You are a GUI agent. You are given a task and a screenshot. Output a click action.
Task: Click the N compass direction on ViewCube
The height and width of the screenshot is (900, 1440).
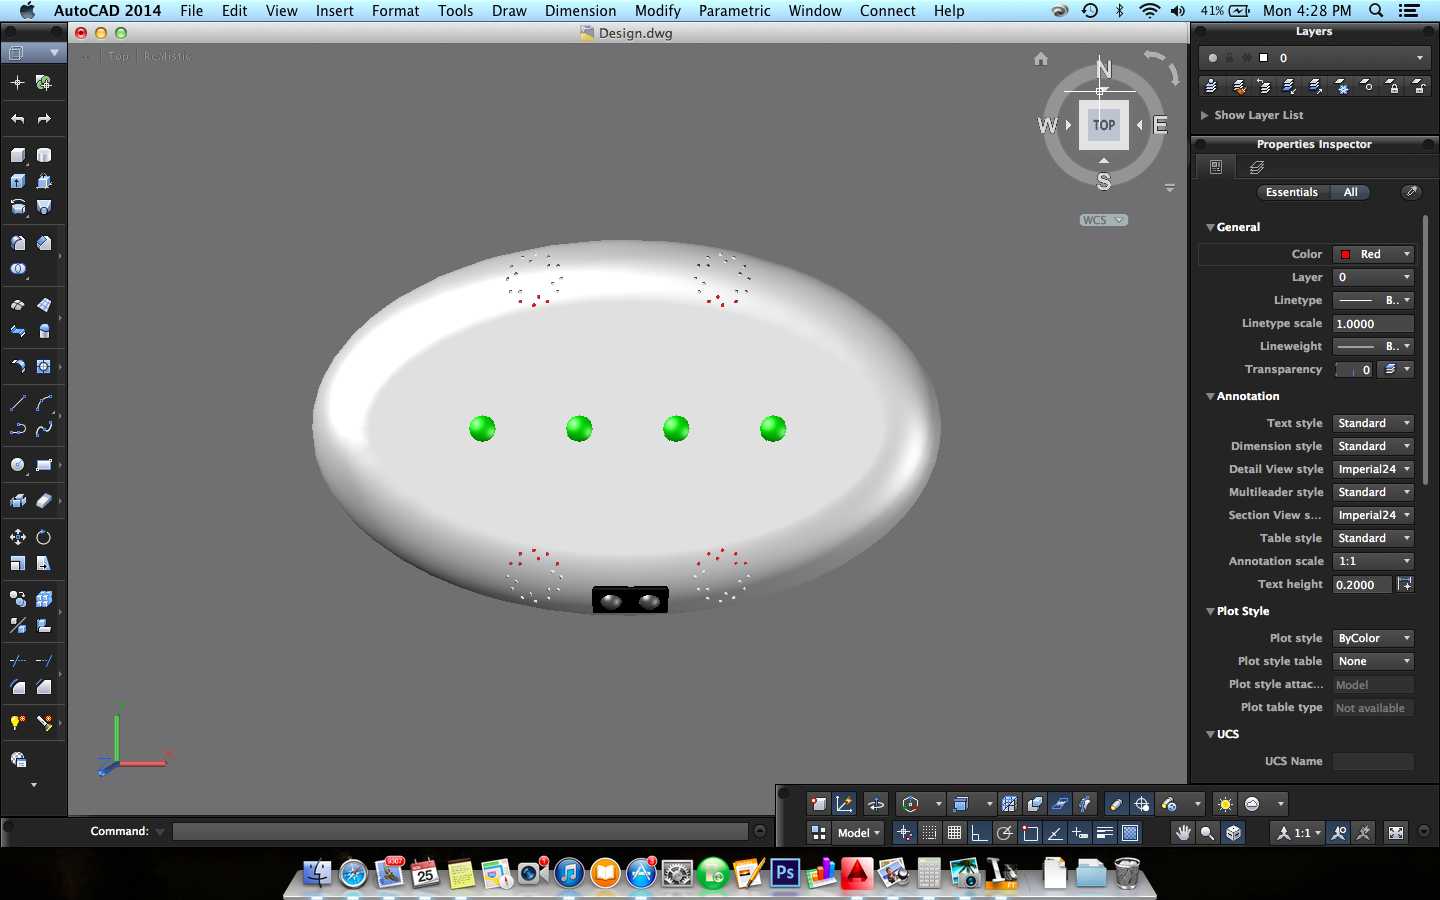pyautogui.click(x=1104, y=69)
